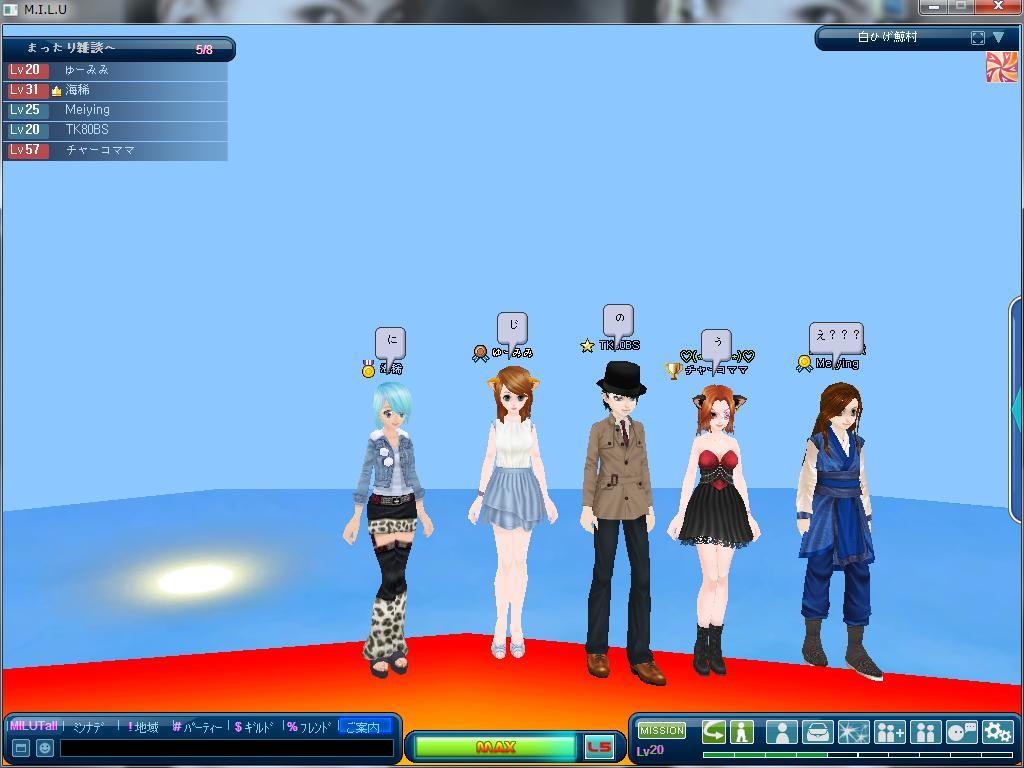
Task: Toggle fullscreen next to 白ひげ鯨村
Action: [977, 38]
